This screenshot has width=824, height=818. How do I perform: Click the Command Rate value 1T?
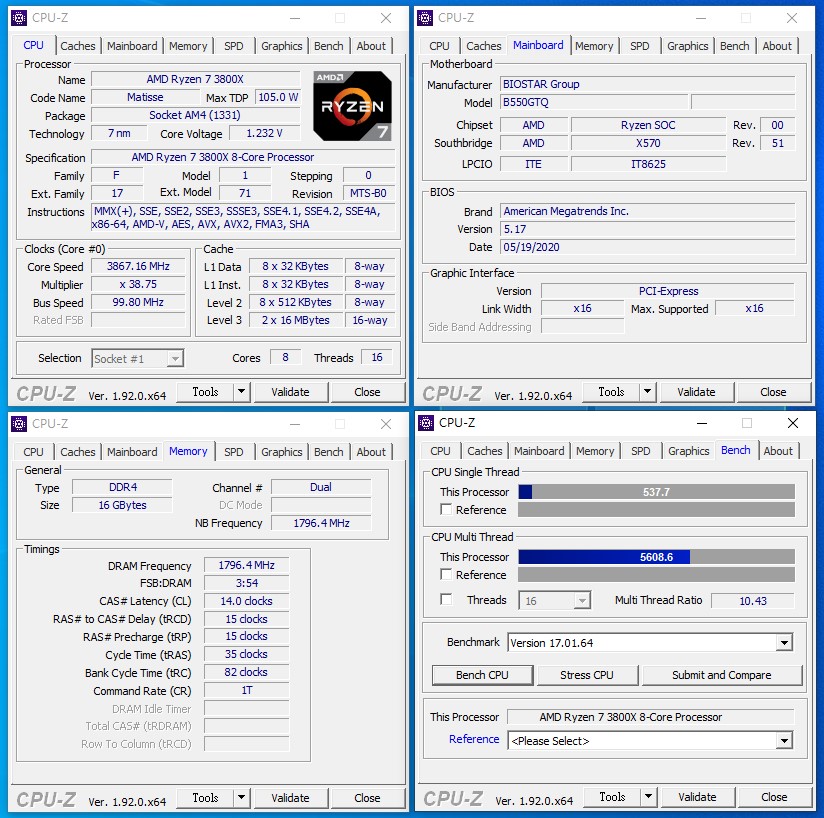(246, 690)
